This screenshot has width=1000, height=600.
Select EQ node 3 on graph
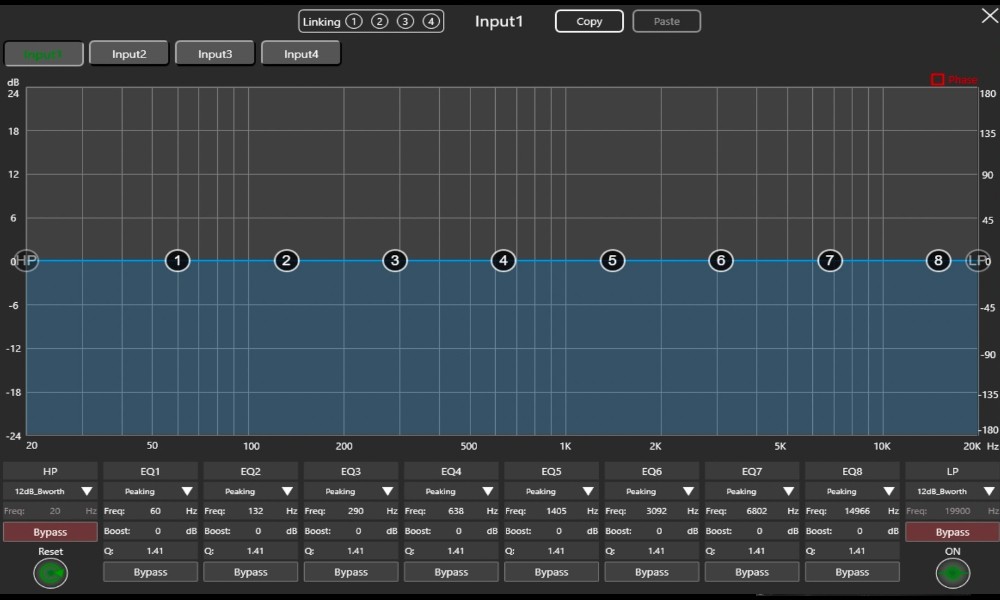[x=395, y=260]
